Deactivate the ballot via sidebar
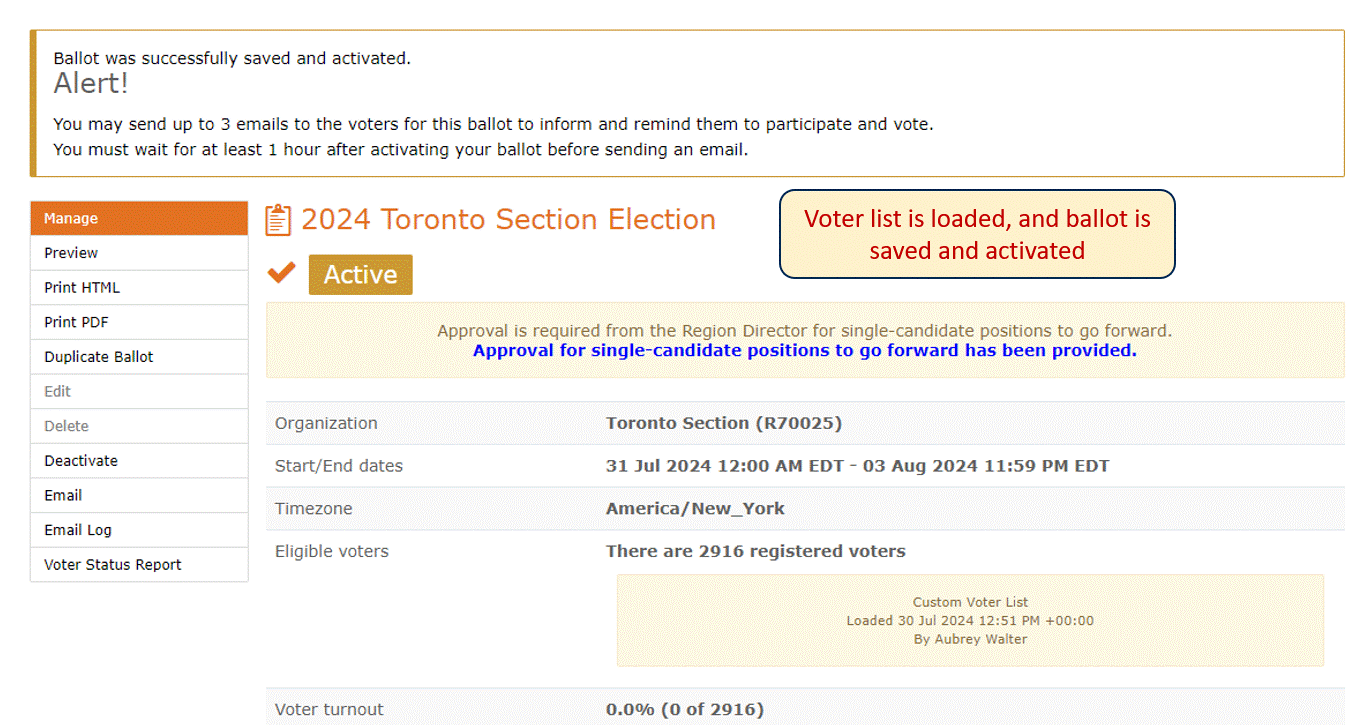Screen dimensions: 1362x725 [x=139, y=461]
